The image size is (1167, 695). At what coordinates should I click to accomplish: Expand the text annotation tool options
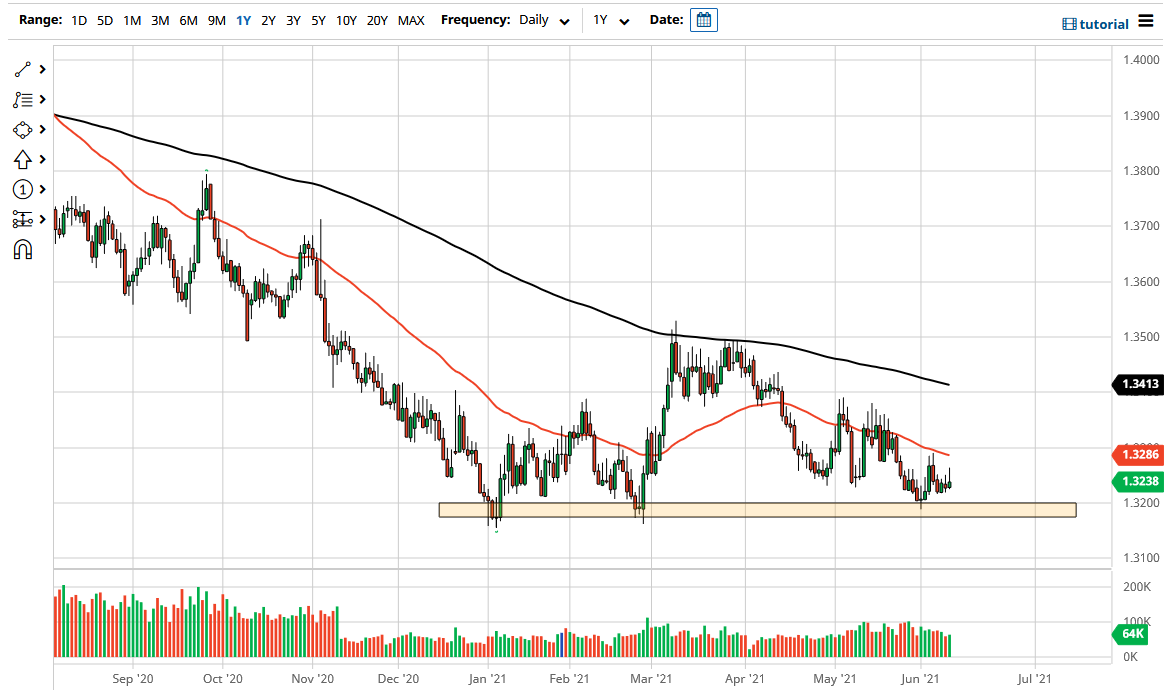click(42, 100)
